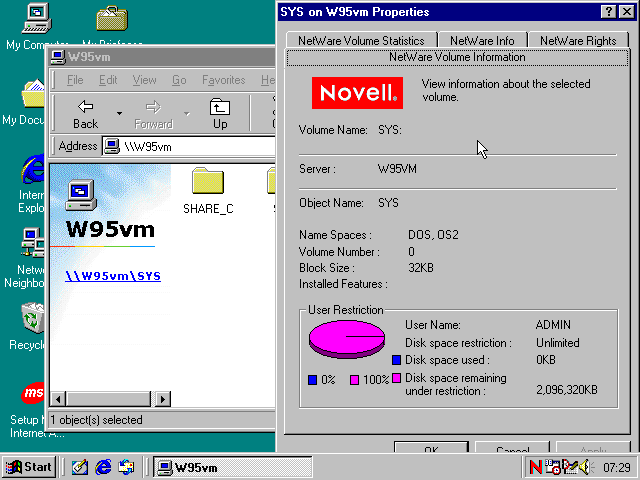Image resolution: width=640 pixels, height=480 pixels.
Task: Switch to the NetWare Info tab
Action: 482,41
